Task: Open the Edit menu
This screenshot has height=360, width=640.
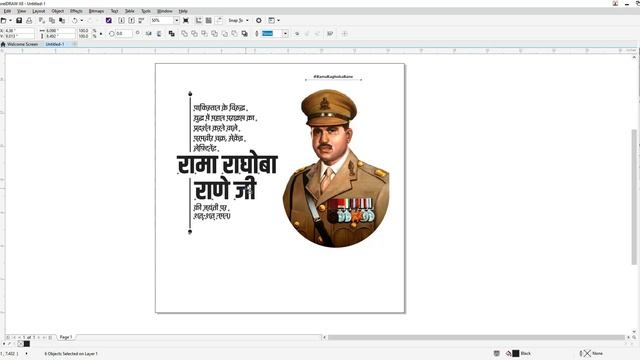Action: click(7, 11)
